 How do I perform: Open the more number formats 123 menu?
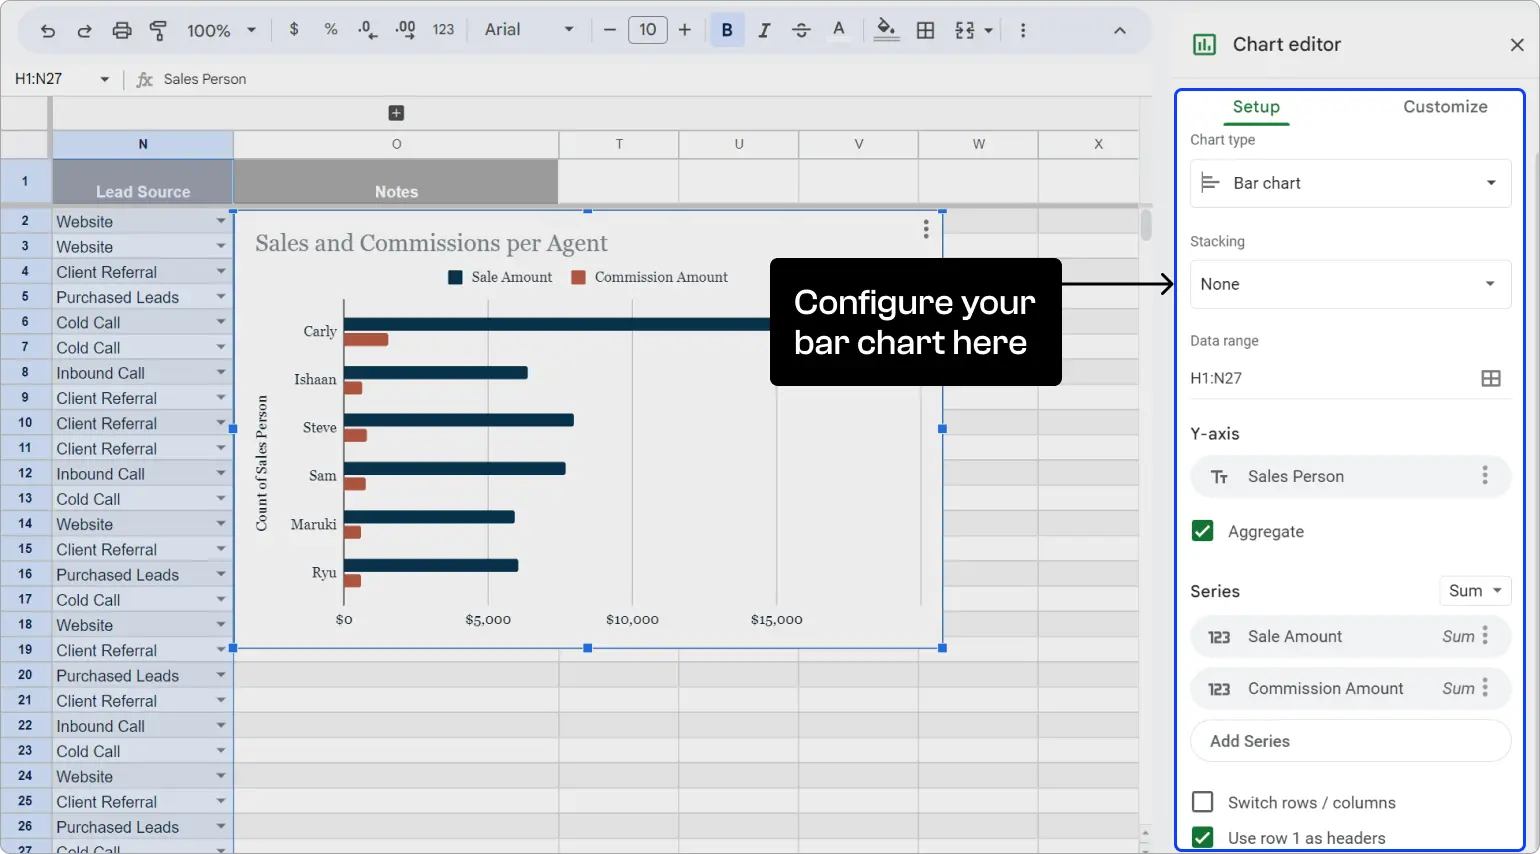444,30
